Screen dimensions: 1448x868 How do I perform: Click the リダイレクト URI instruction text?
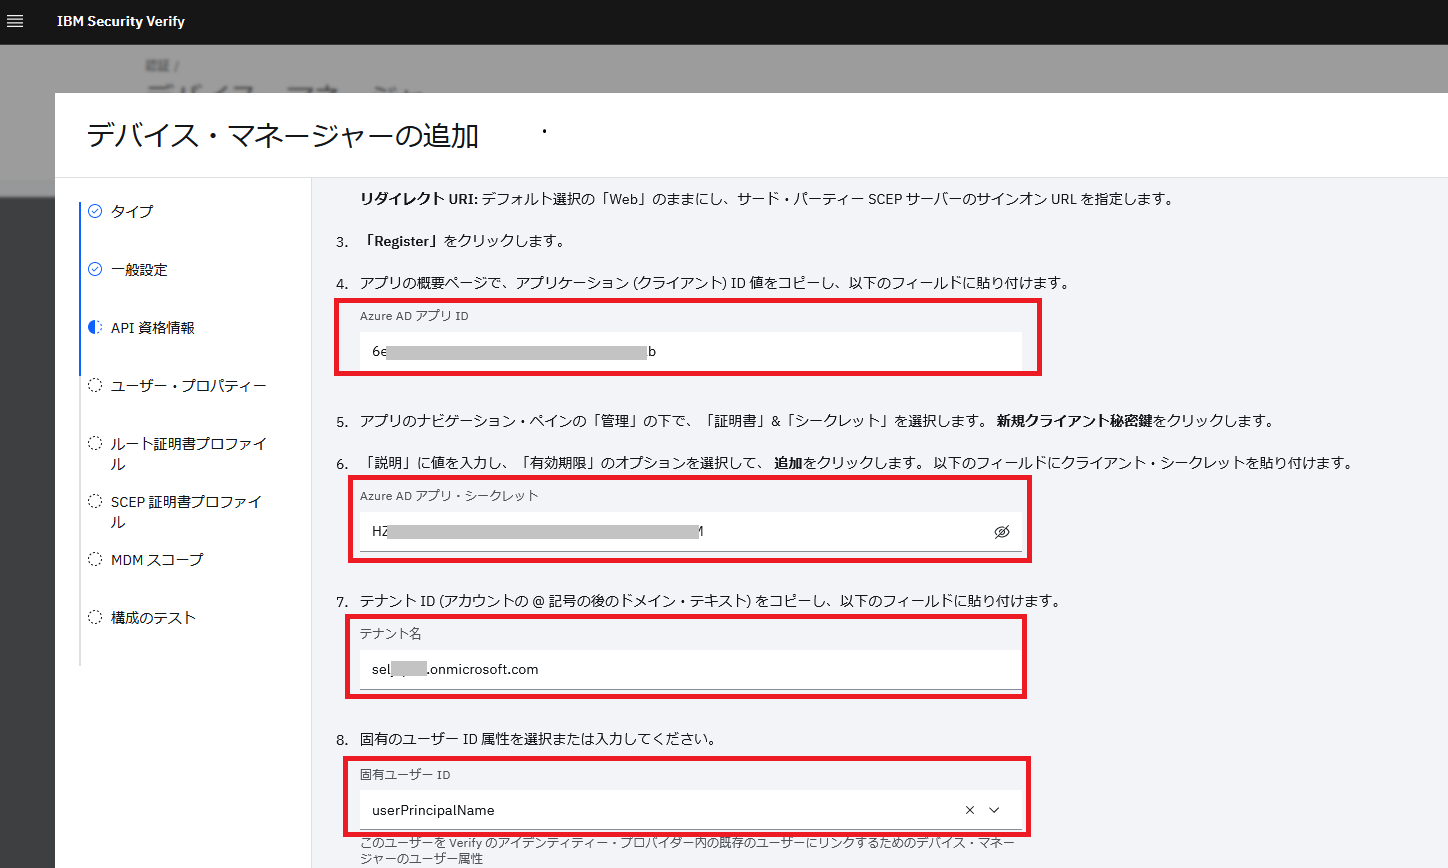(x=768, y=199)
